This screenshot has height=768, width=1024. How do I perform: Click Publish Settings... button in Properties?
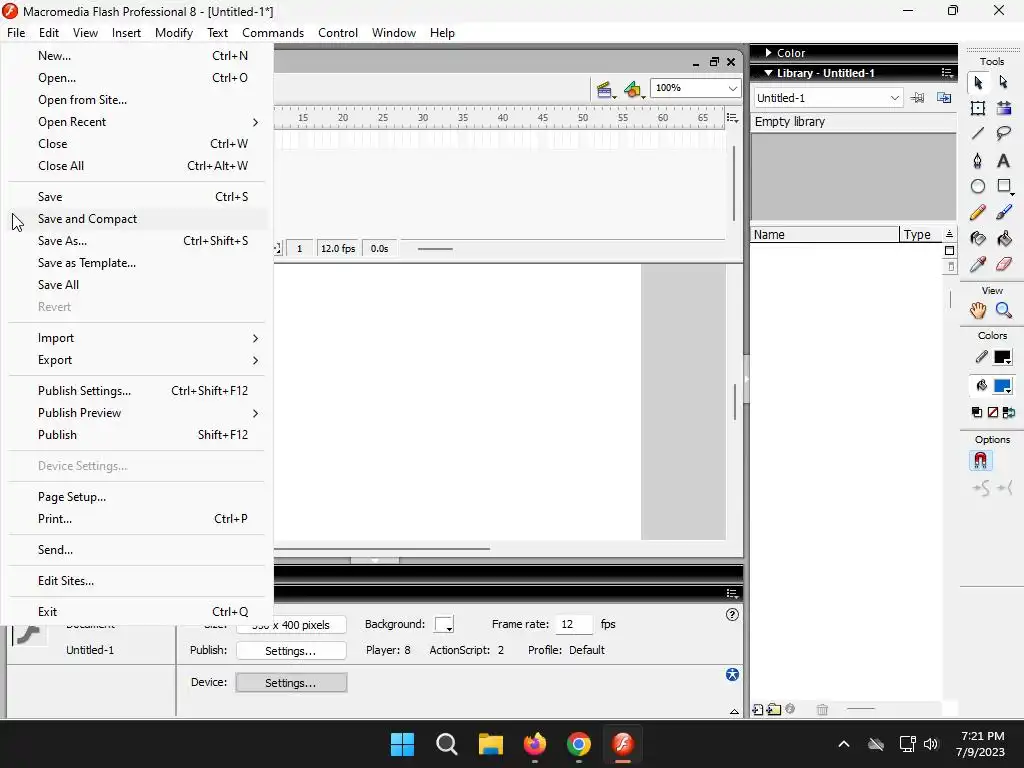pos(291,651)
